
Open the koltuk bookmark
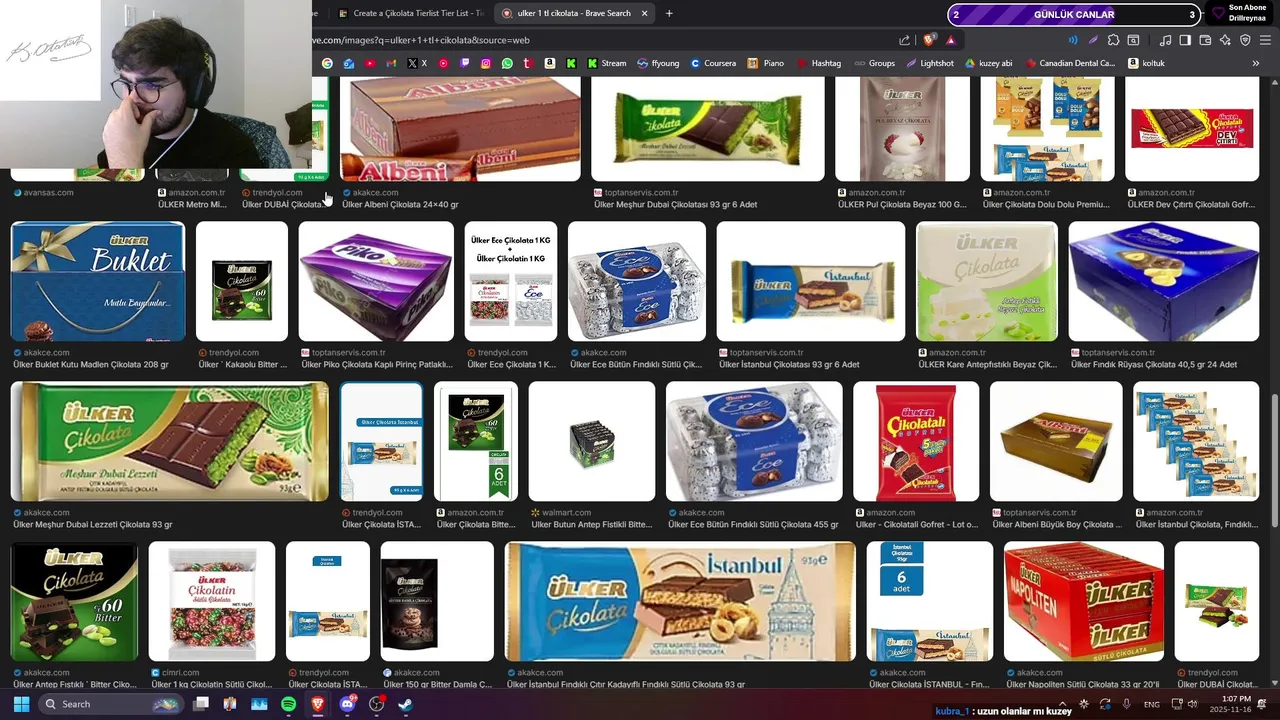click(1146, 63)
